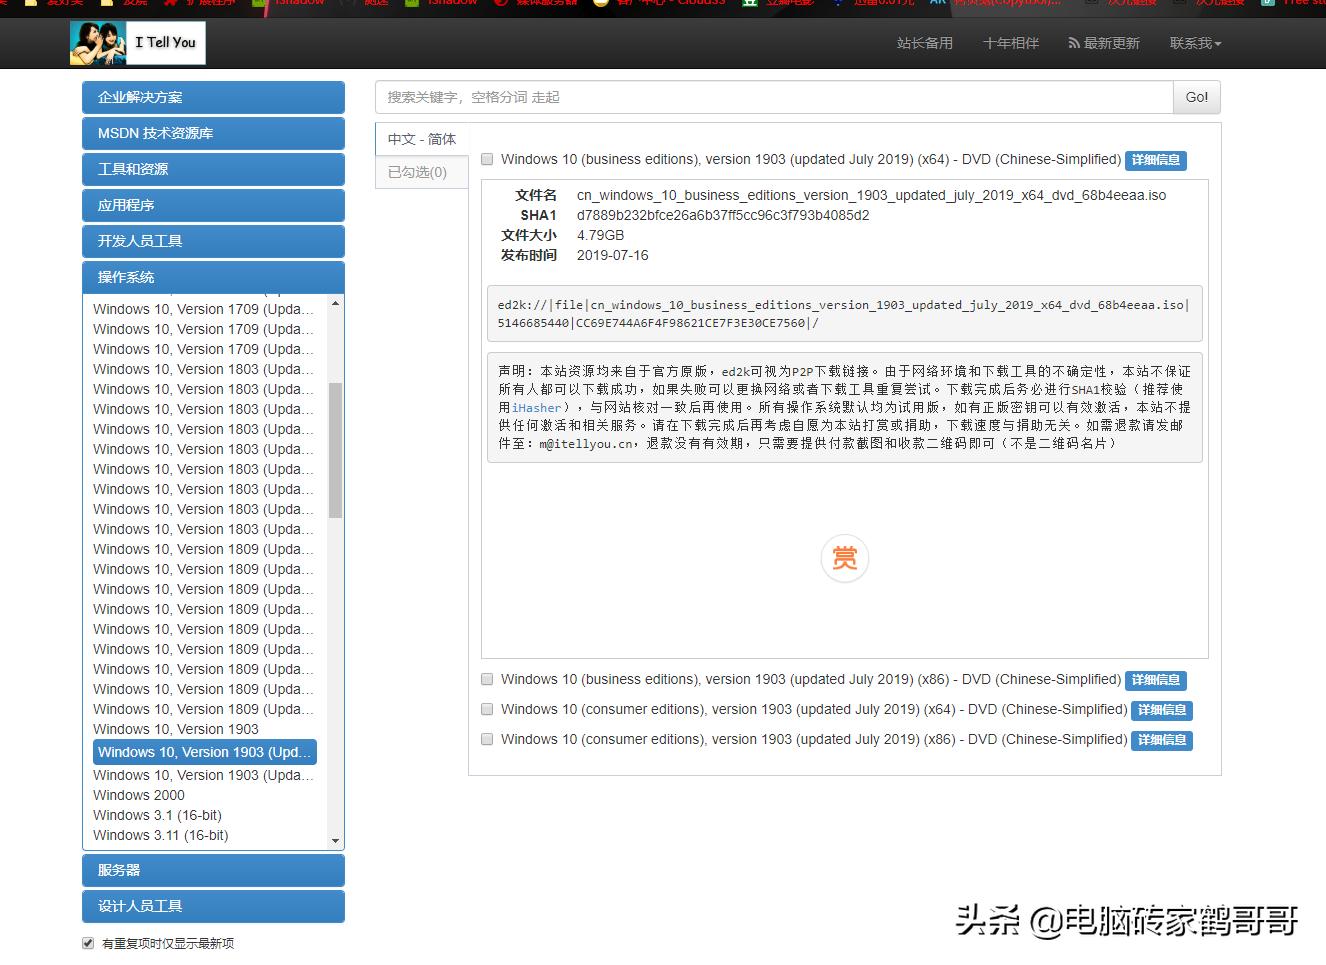Expand the 服务器 category panel
Screen dimensions: 1326x965
coord(213,870)
